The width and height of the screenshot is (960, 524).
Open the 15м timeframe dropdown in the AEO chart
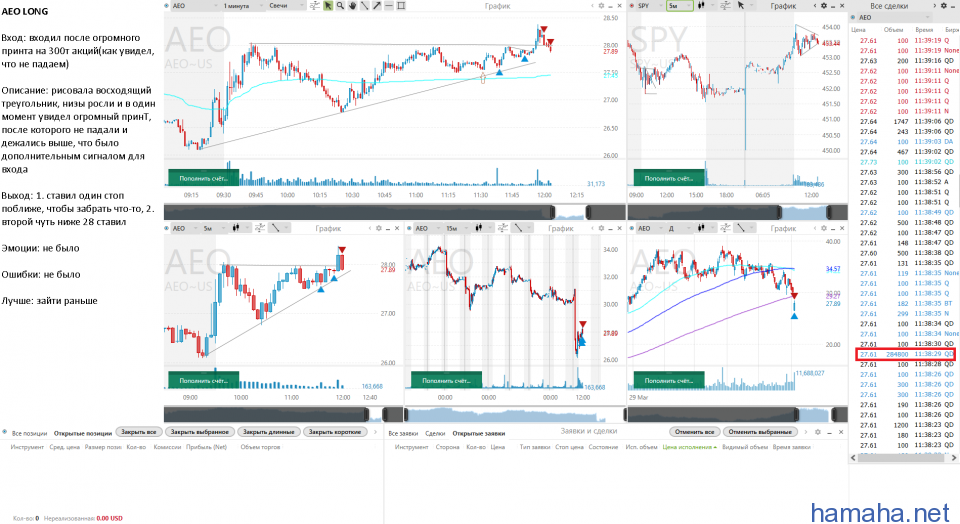[x=457, y=228]
